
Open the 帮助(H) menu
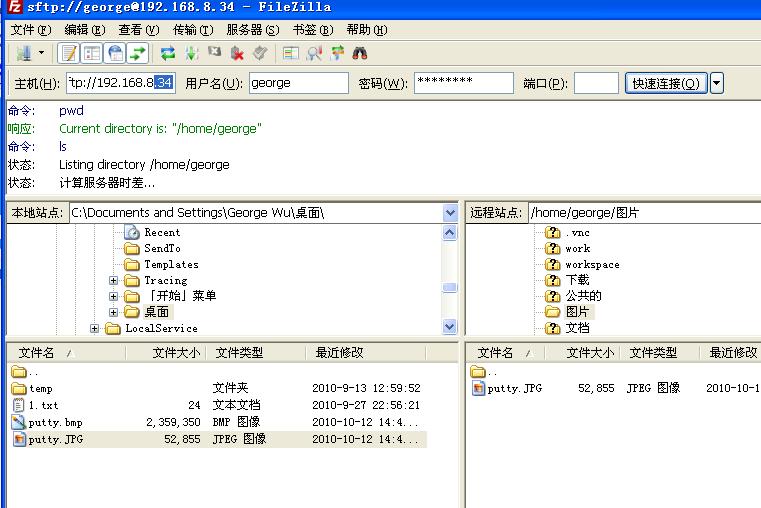click(367, 30)
